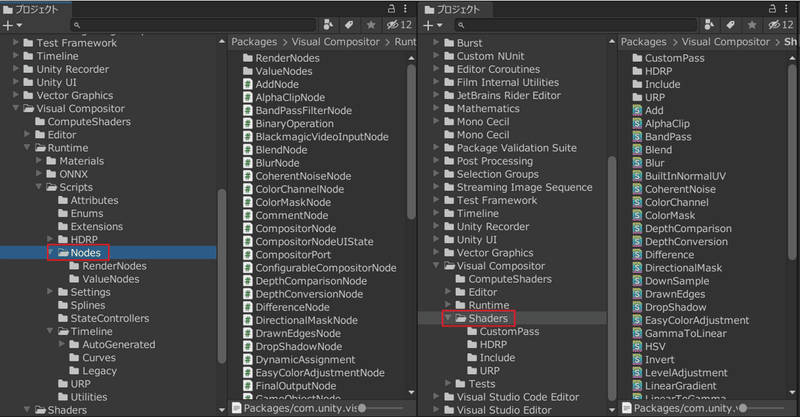Open CustomPass folder in right file list
The image size is (800, 417).
coord(668,58)
